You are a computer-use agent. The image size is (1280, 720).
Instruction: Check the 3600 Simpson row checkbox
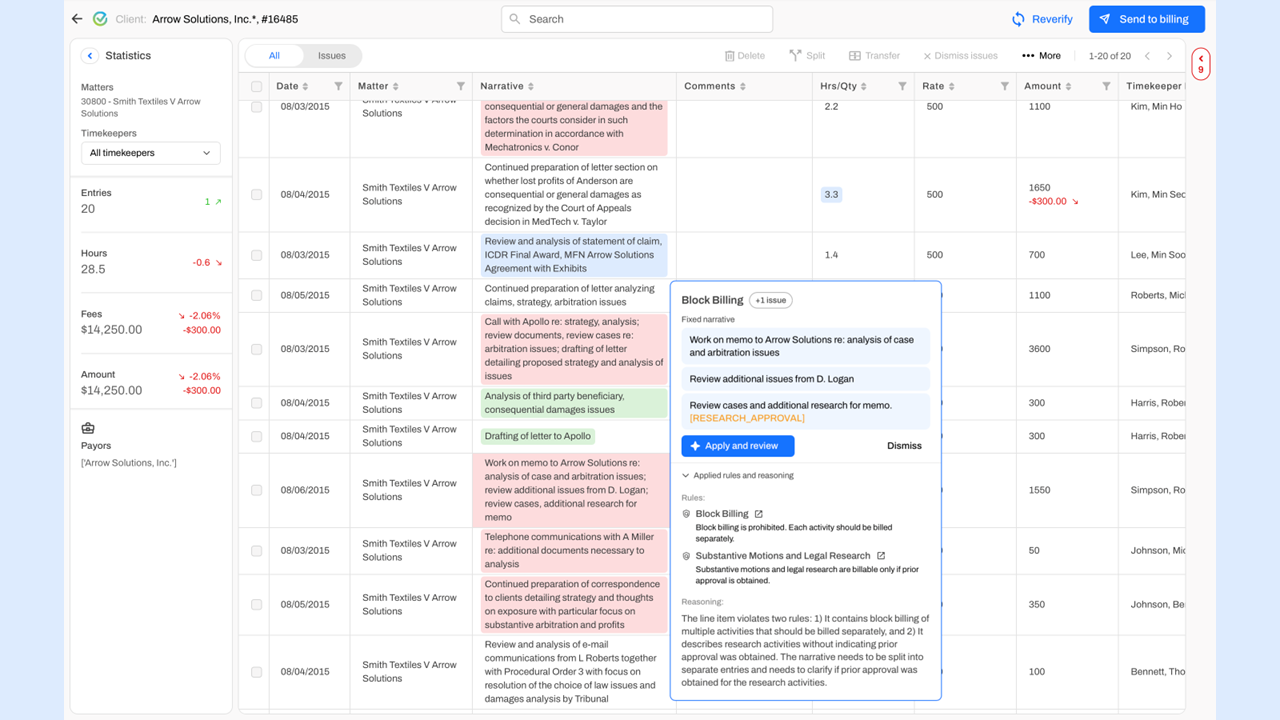(257, 349)
